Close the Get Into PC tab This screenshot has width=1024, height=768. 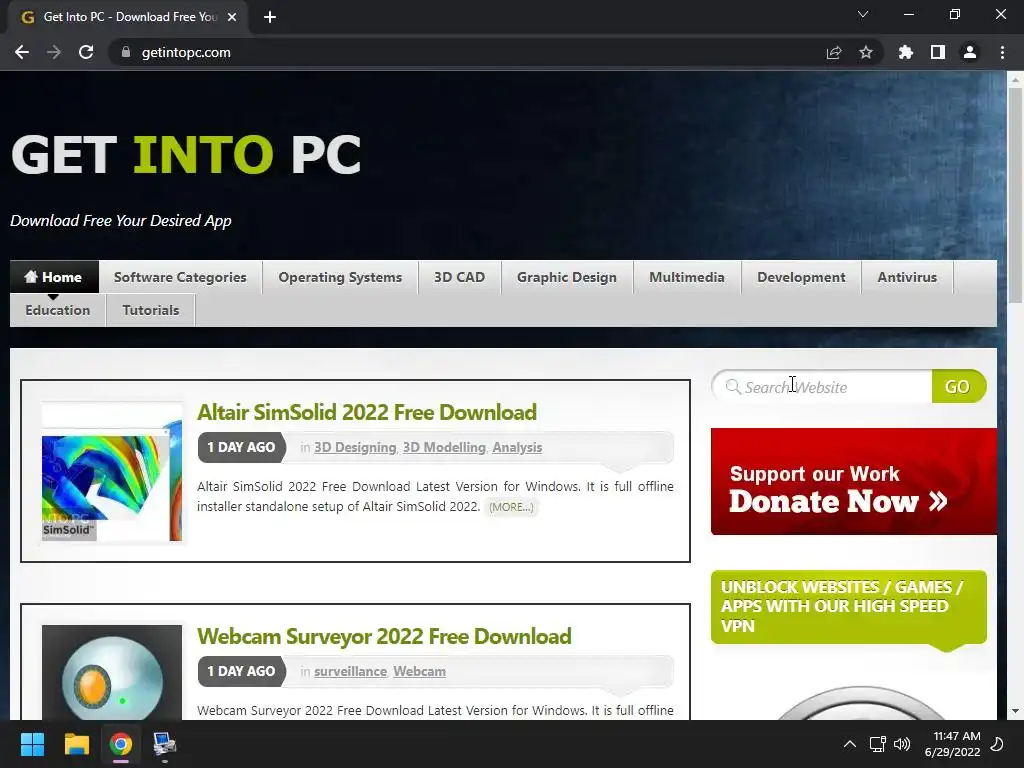point(232,17)
